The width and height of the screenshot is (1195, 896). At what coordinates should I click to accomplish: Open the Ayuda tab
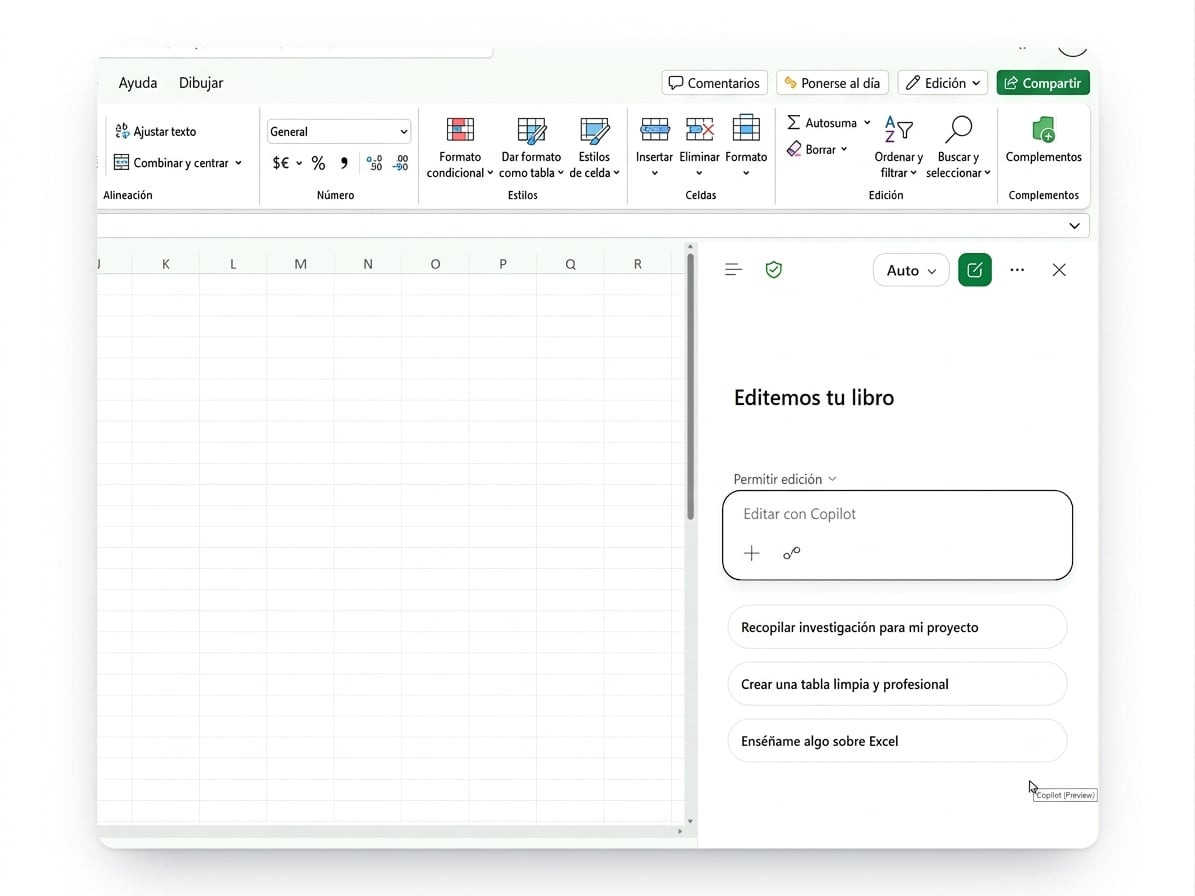tap(138, 83)
